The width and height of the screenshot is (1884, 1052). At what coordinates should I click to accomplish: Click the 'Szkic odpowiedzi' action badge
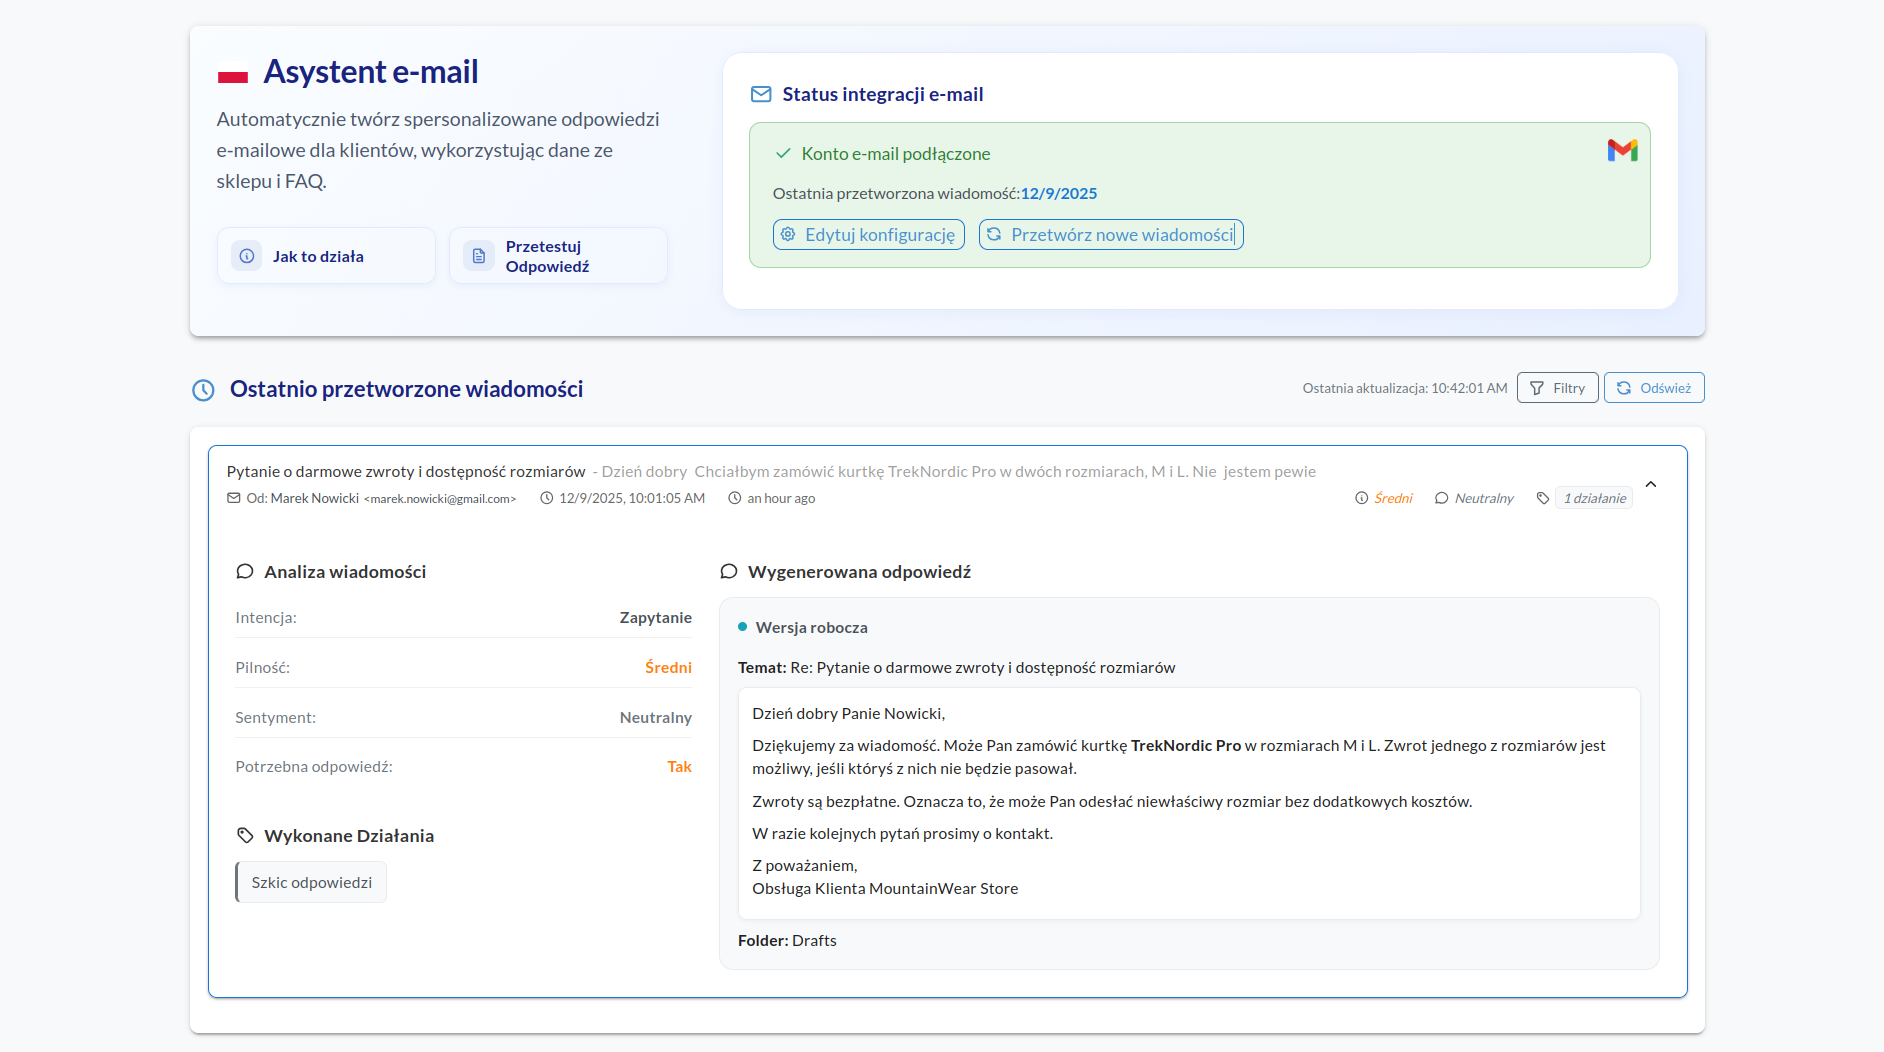point(311,881)
